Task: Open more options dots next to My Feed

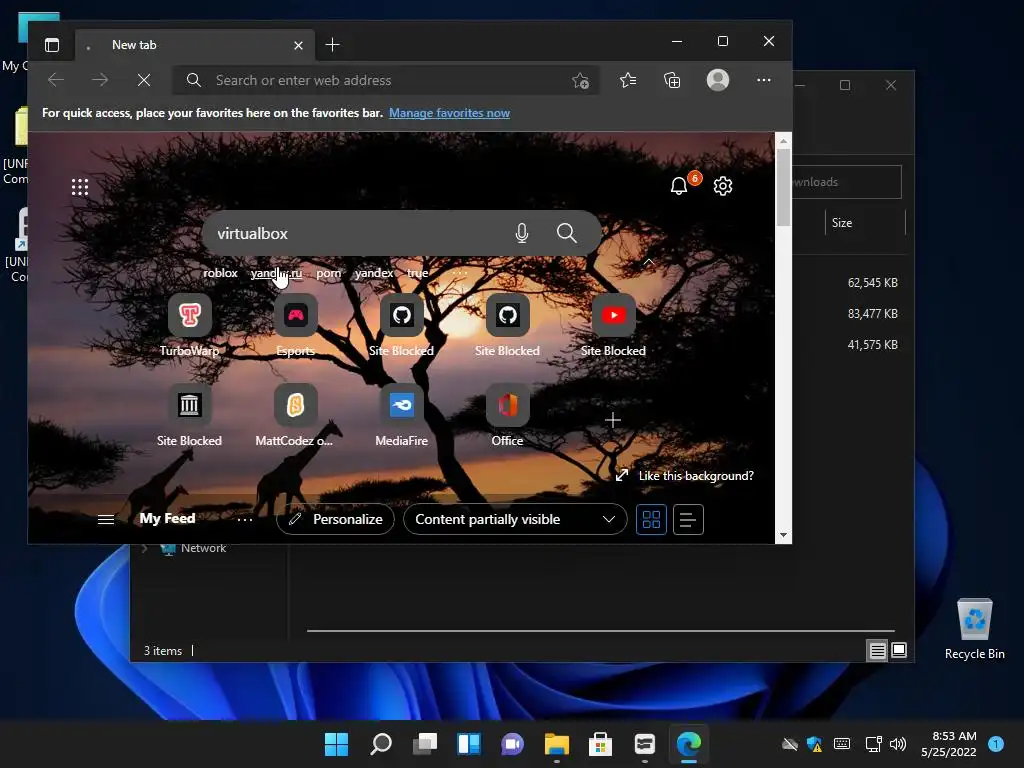Action: click(245, 520)
